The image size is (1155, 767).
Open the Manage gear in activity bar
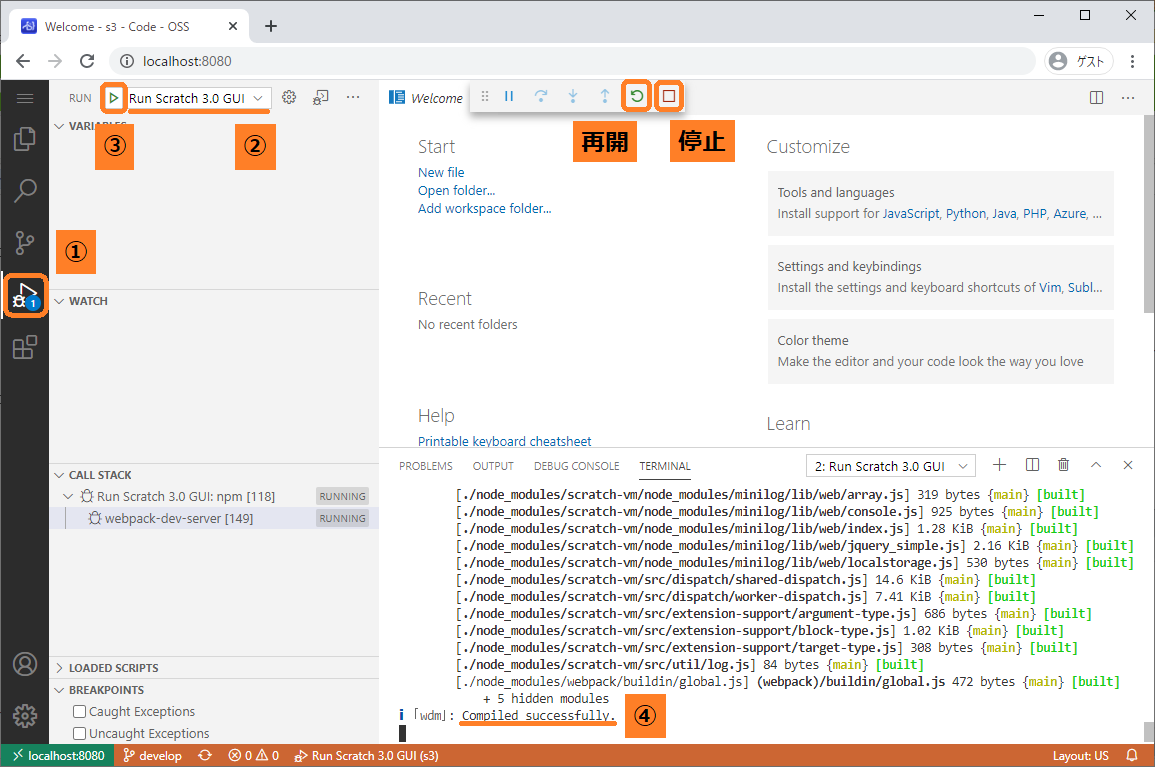pos(24,715)
